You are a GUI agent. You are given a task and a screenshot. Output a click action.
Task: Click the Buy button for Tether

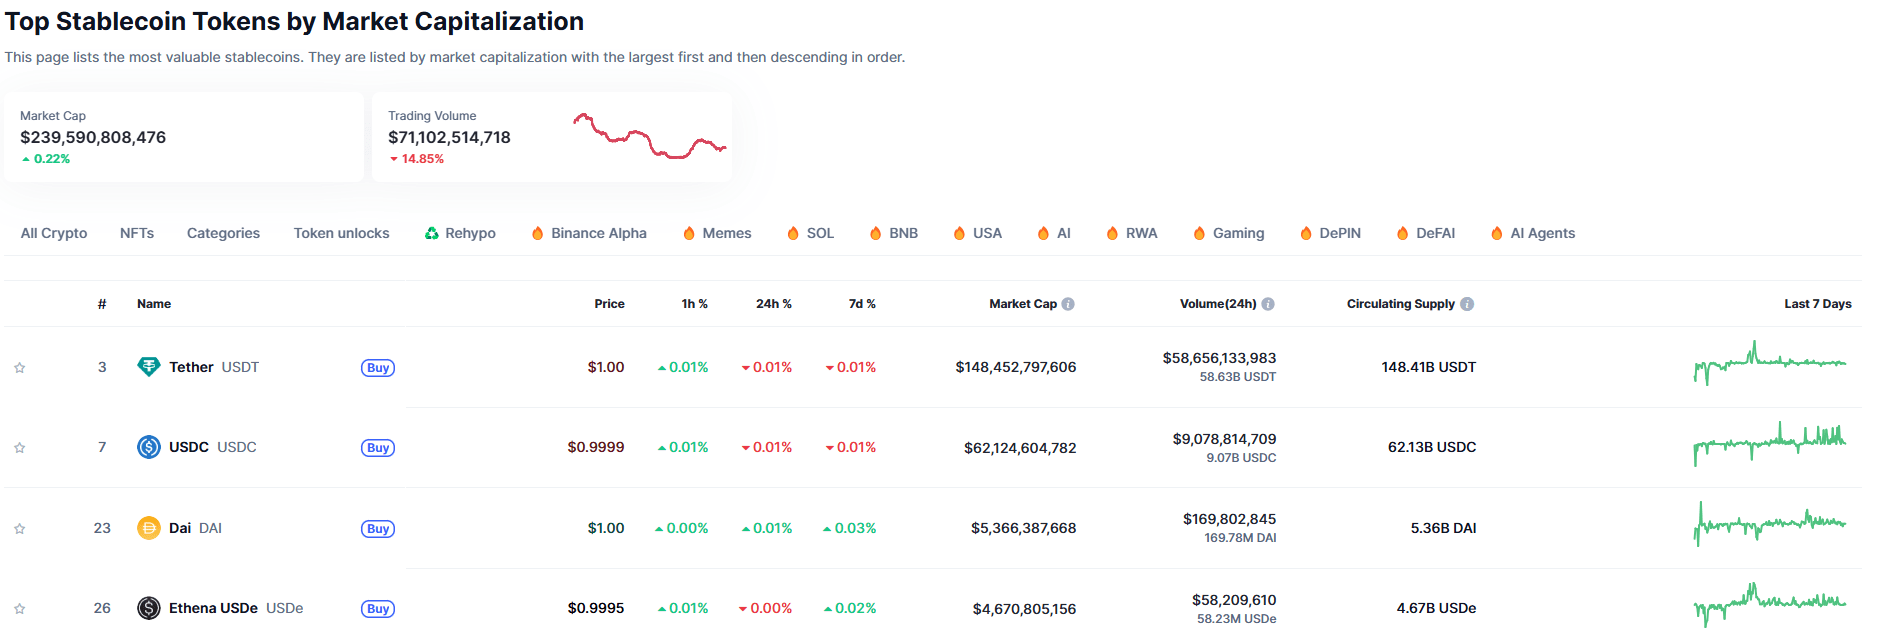pos(378,368)
